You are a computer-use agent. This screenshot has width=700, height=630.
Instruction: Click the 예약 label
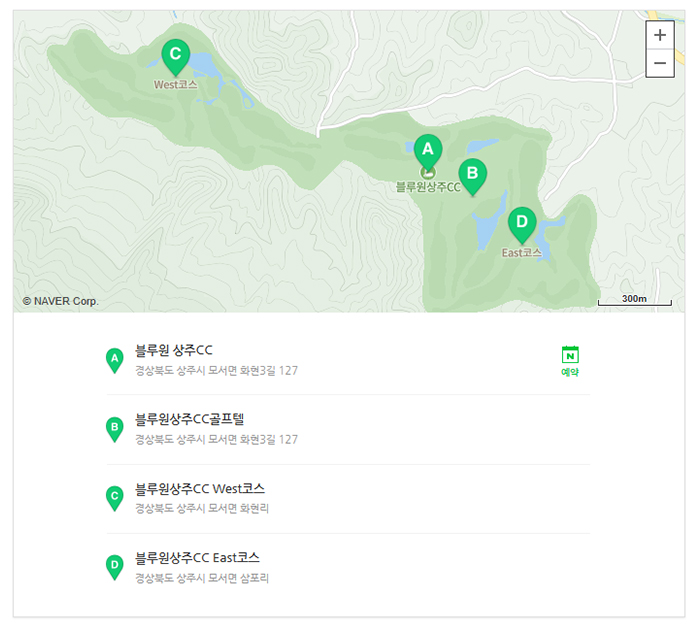tap(570, 372)
